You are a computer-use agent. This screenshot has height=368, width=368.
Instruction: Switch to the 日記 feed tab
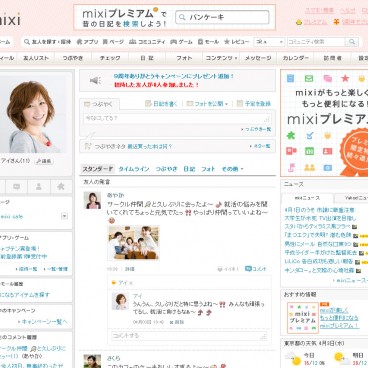[189, 169]
